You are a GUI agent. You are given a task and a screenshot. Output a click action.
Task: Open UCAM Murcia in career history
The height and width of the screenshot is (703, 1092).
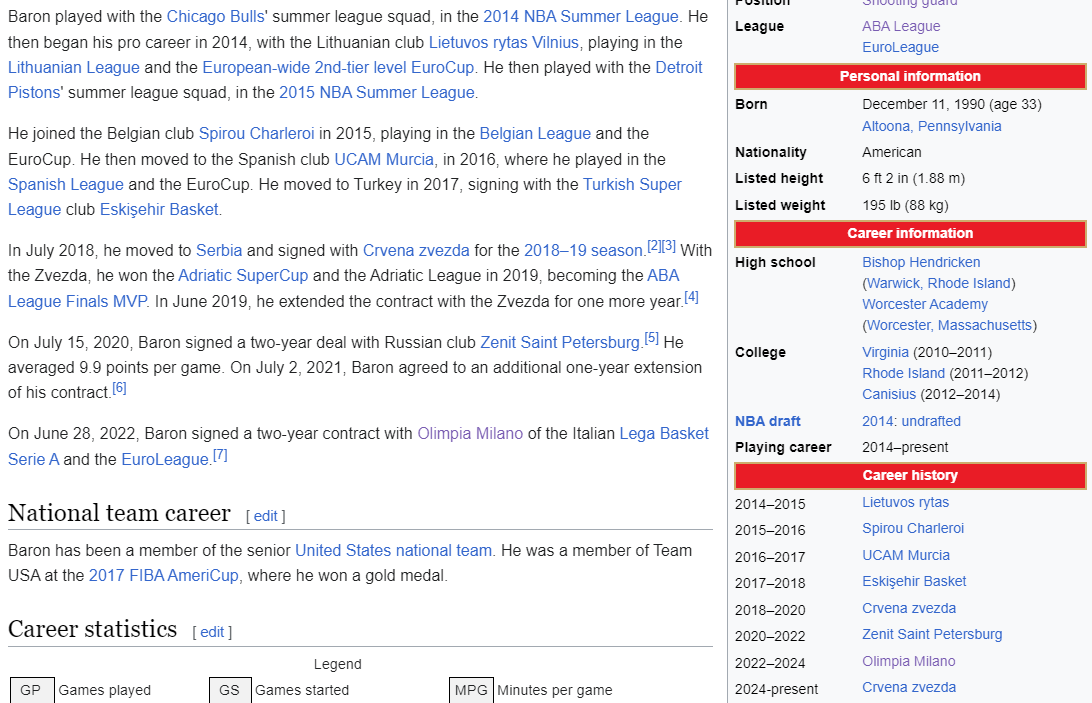coord(906,556)
